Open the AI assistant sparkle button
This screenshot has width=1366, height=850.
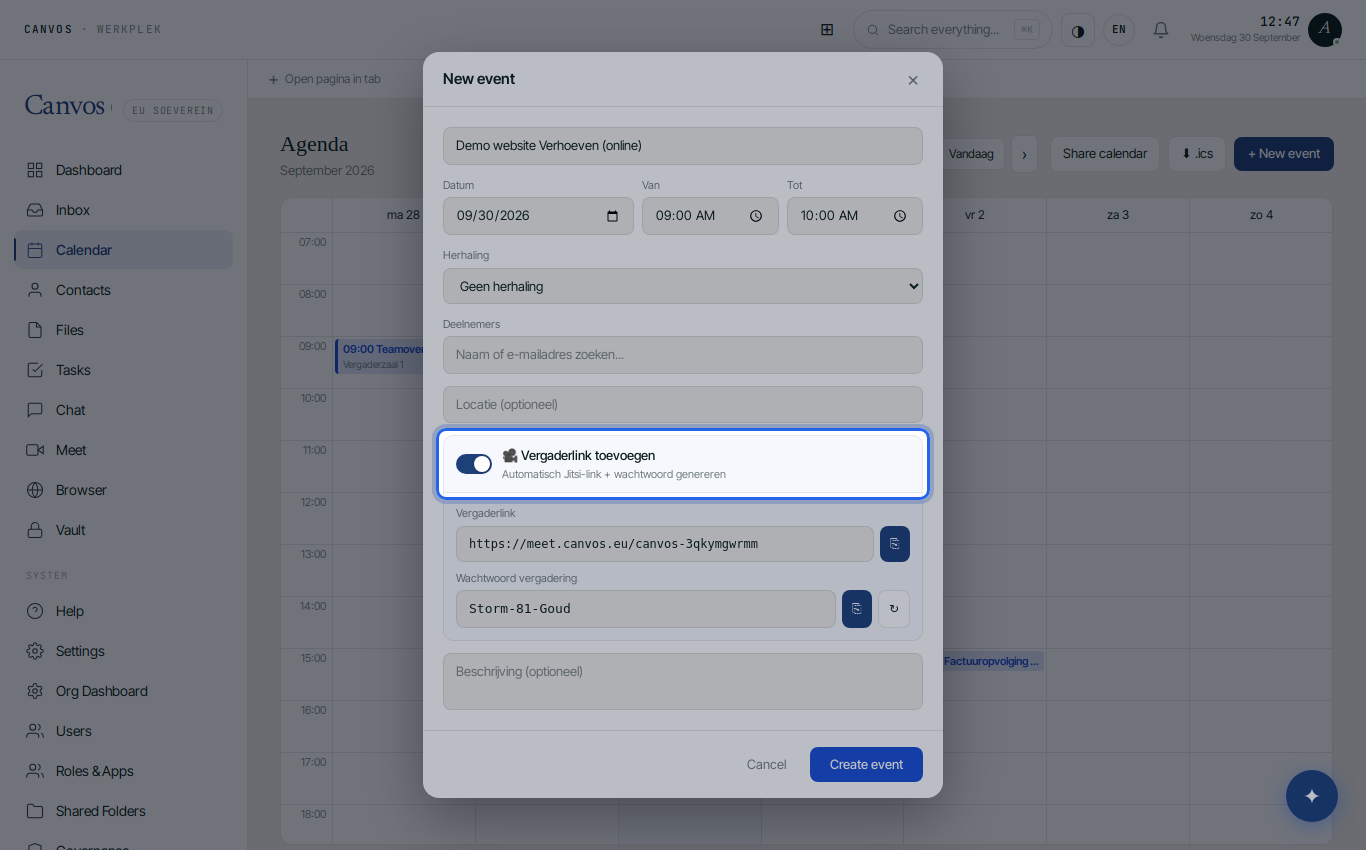click(x=1312, y=796)
